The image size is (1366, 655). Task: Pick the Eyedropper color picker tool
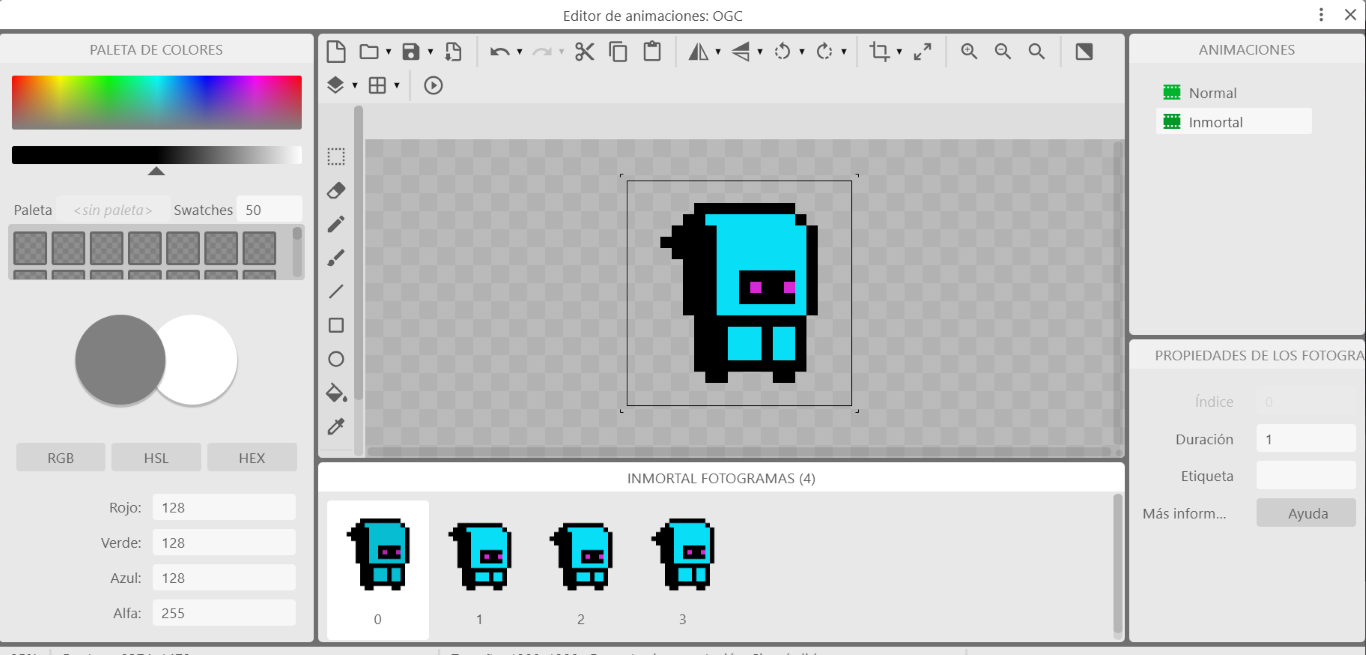tap(336, 427)
